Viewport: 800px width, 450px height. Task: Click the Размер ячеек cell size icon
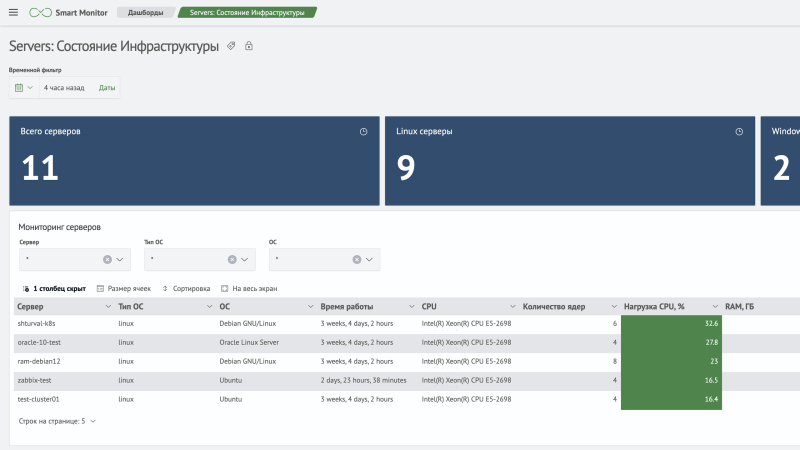coord(101,289)
